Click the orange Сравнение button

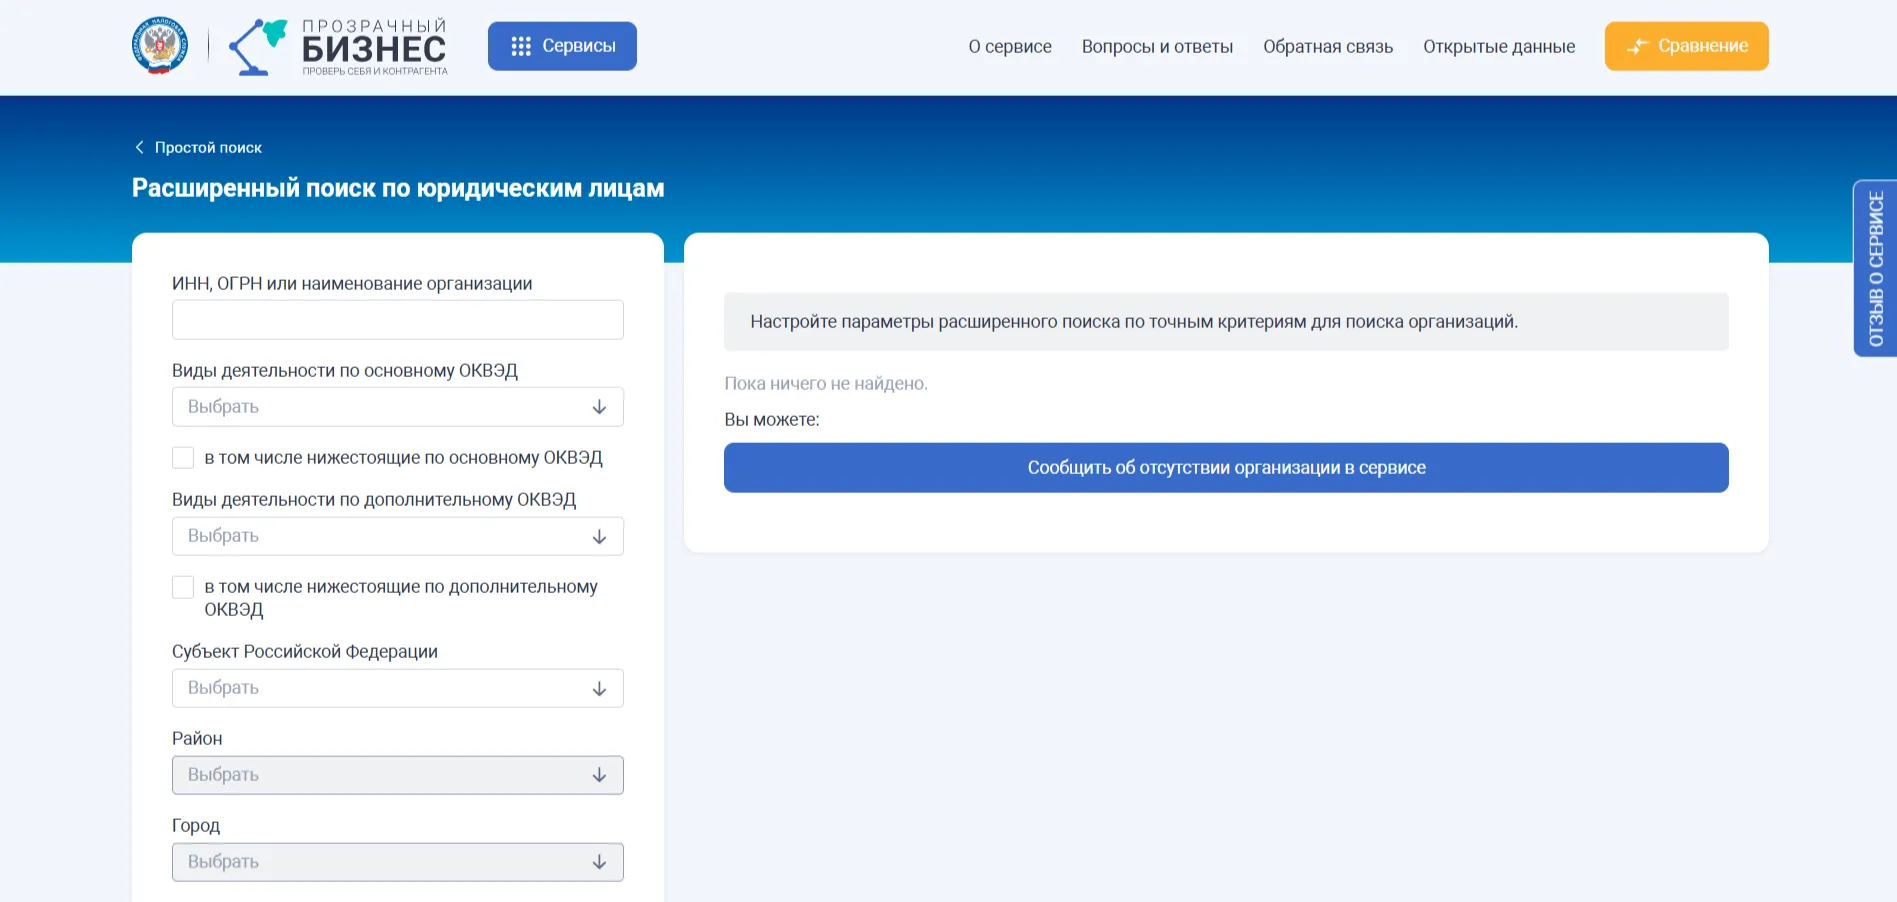click(x=1686, y=45)
